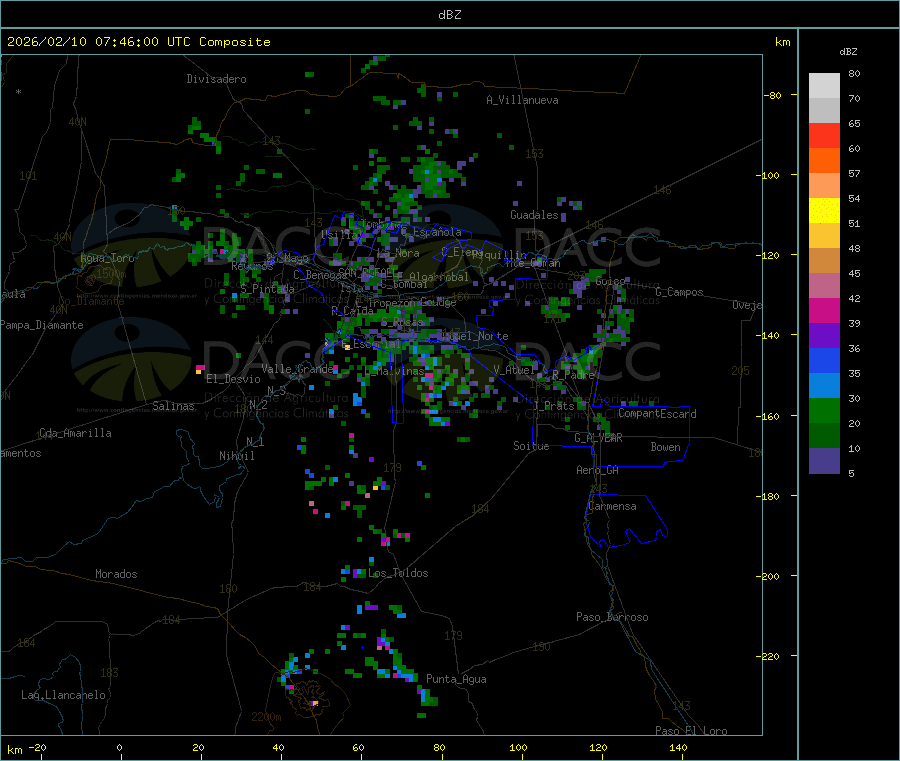Click the S_Pintada map label

[x=267, y=289]
